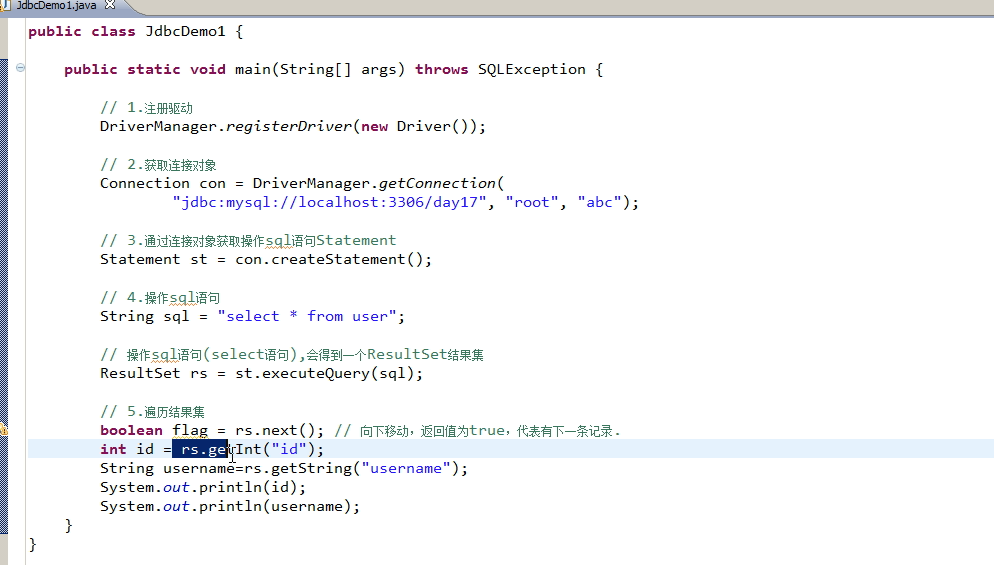Click the comment '// 4.操作sql语句'
The image size is (994, 565).
160,297
